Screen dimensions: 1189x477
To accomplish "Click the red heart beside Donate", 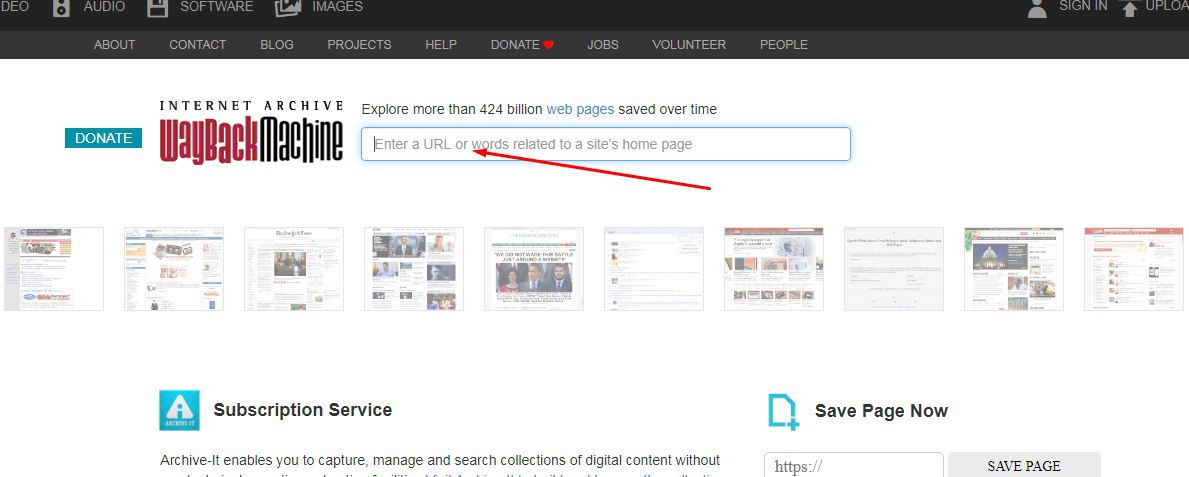I will (x=548, y=45).
